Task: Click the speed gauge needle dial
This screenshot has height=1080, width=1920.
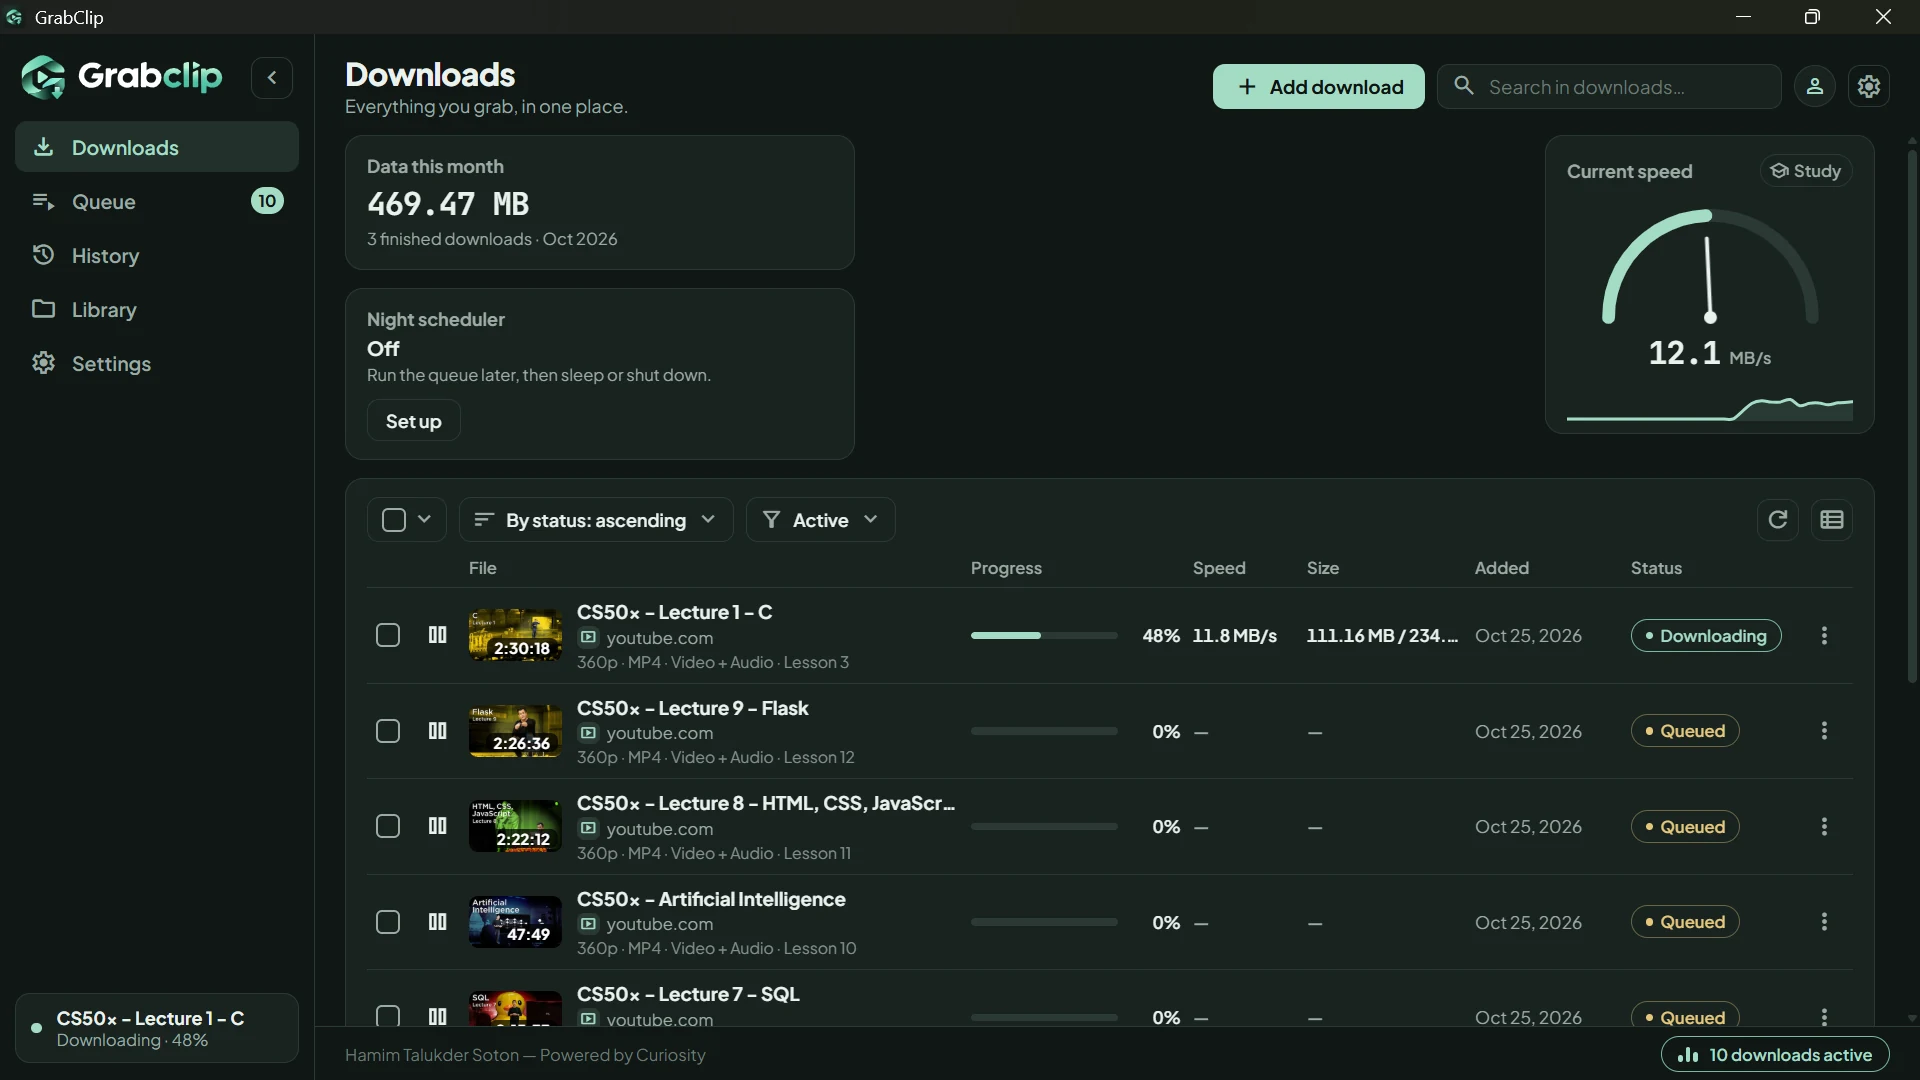Action: (1710, 268)
